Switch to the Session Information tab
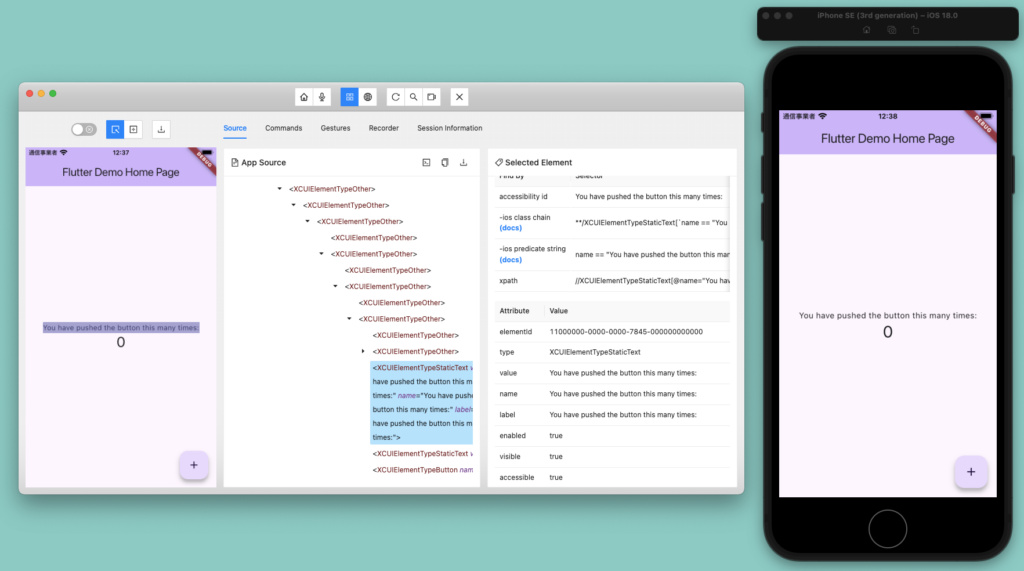The height and width of the screenshot is (571, 1024). [x=449, y=128]
